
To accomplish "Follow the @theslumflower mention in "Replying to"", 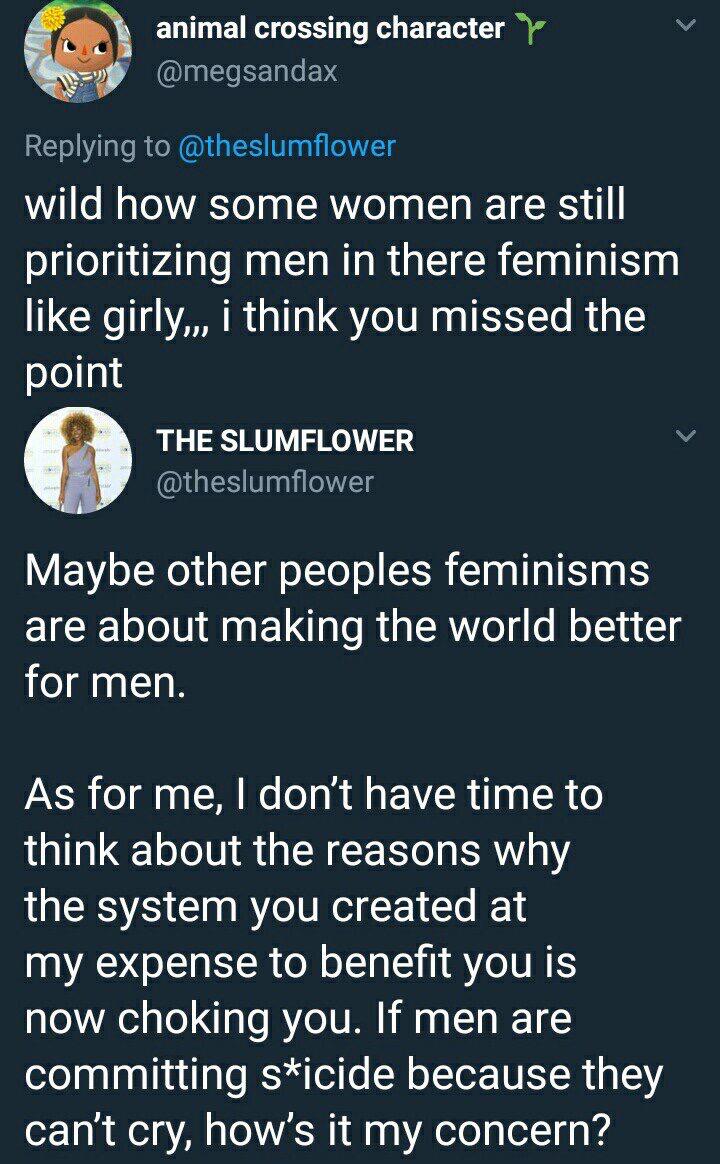I will tap(286, 146).
